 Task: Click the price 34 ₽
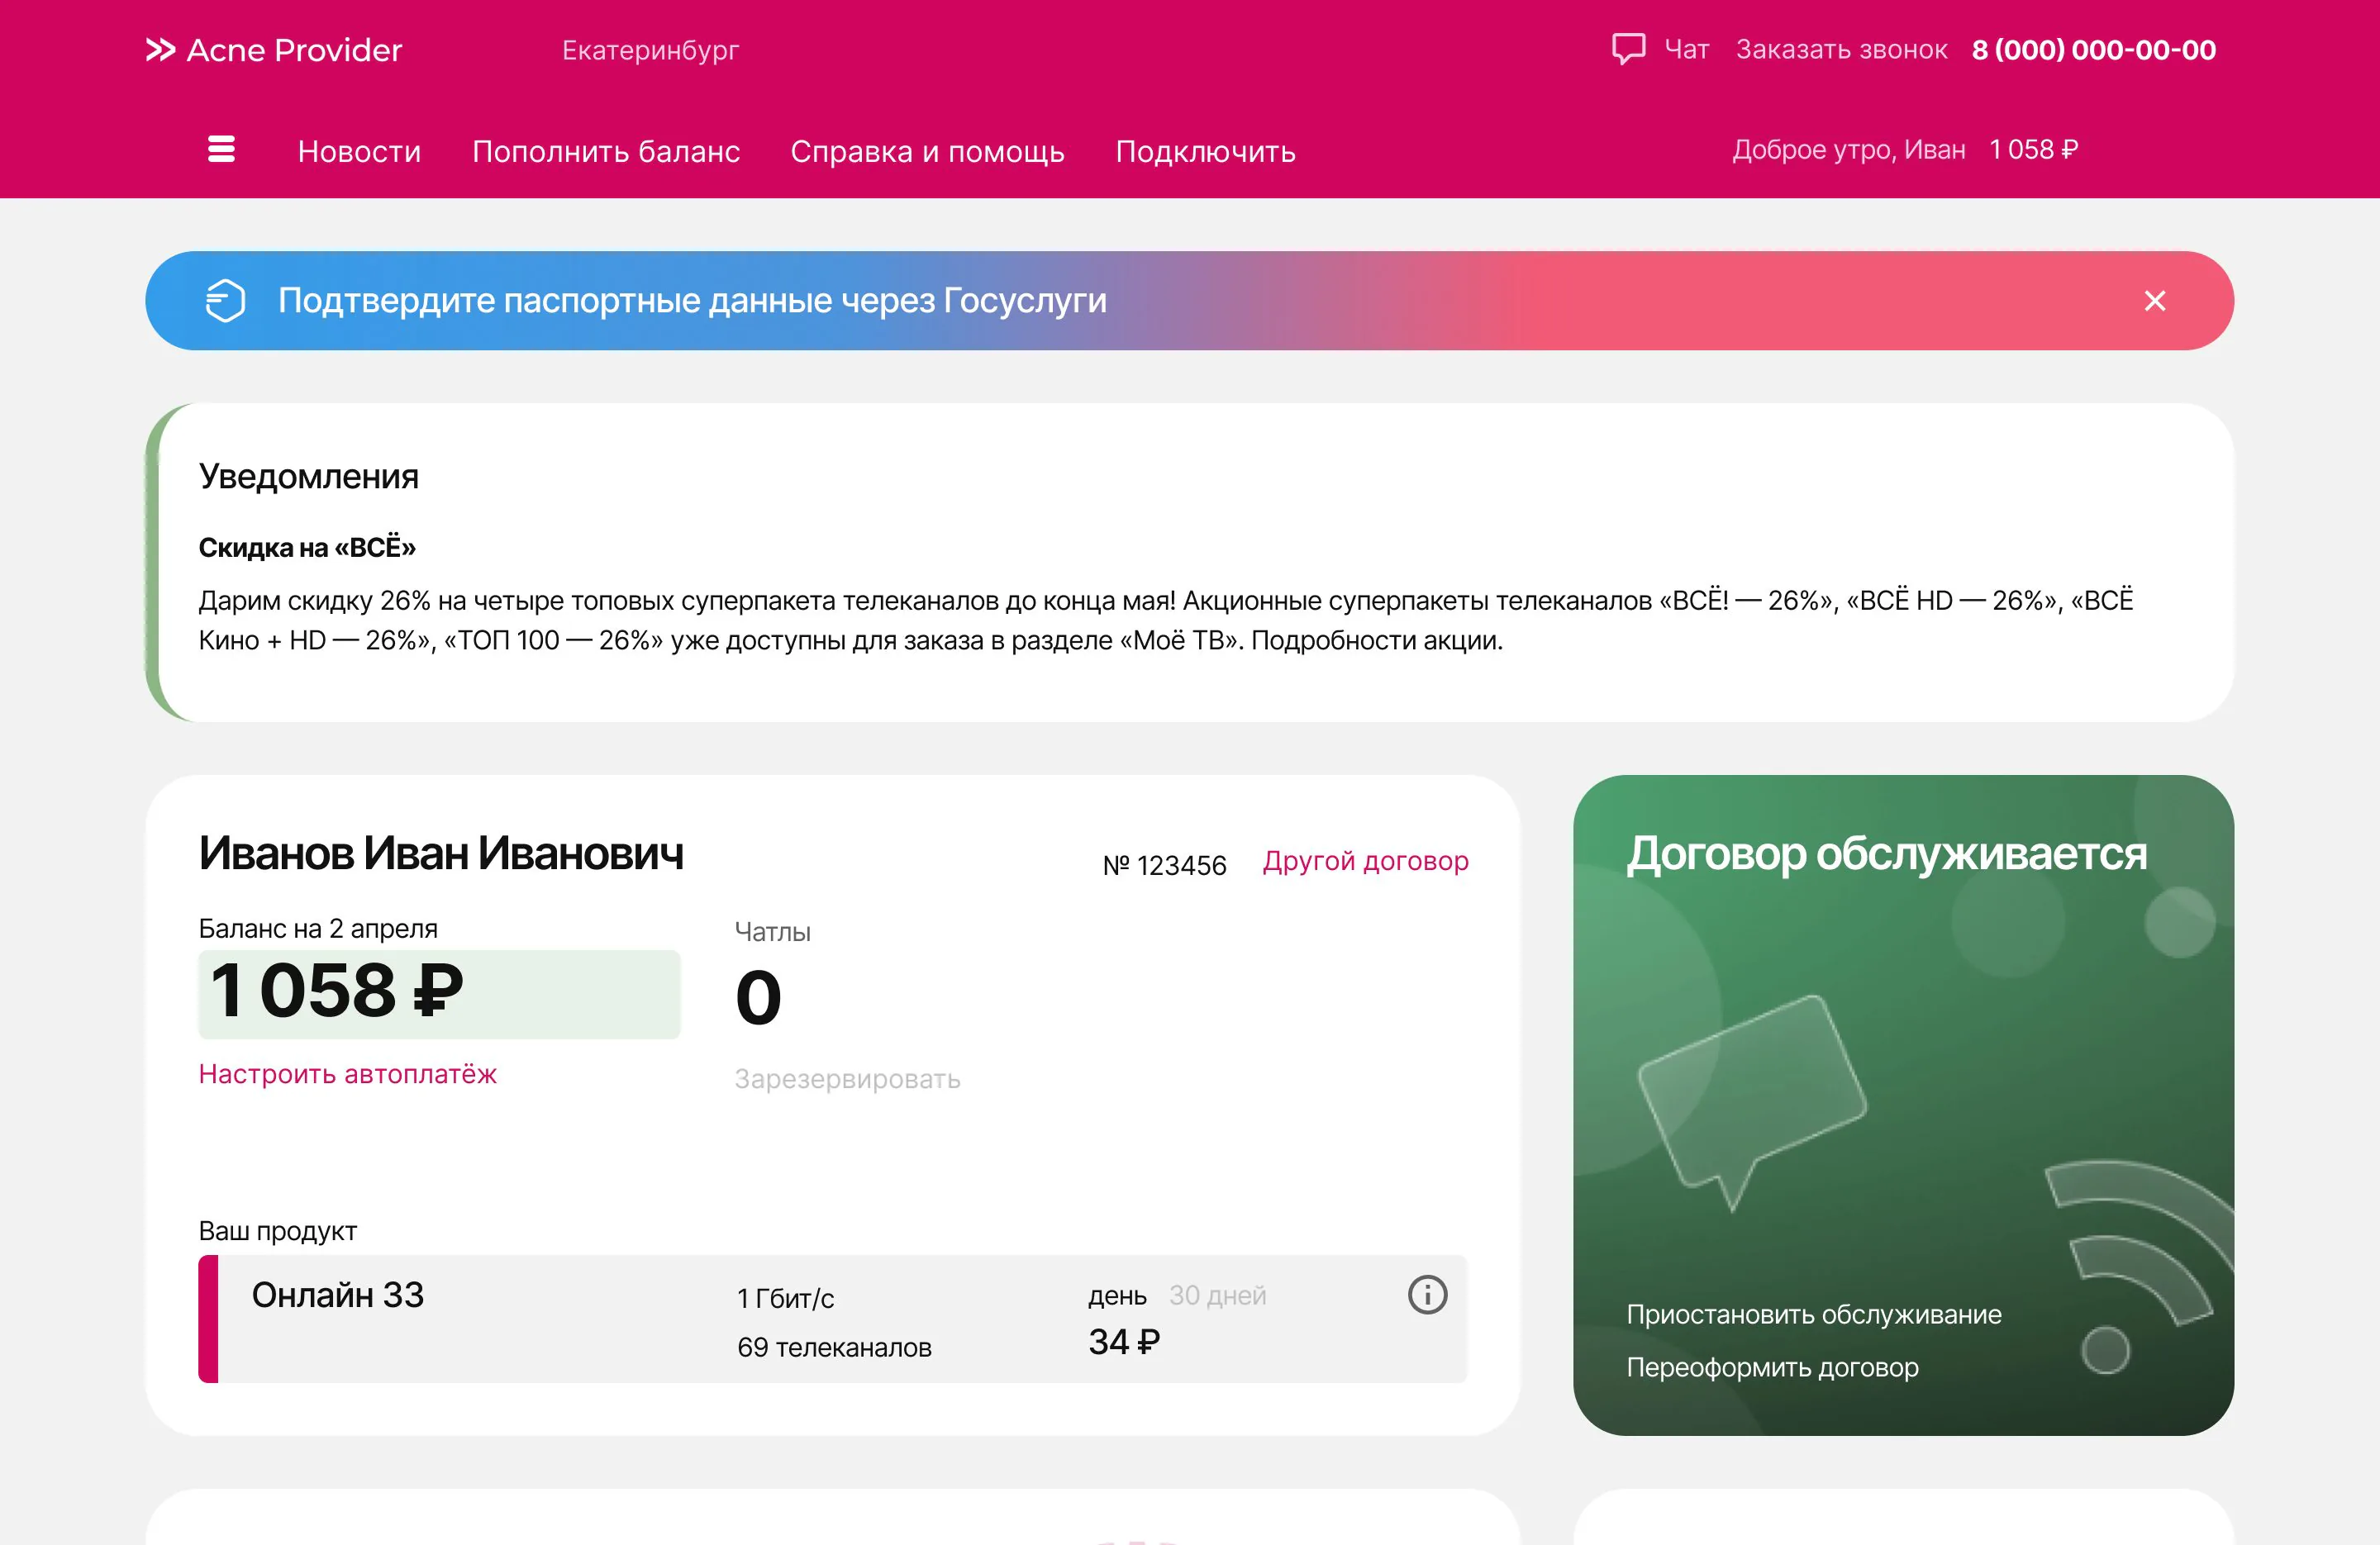pyautogui.click(x=1124, y=1342)
